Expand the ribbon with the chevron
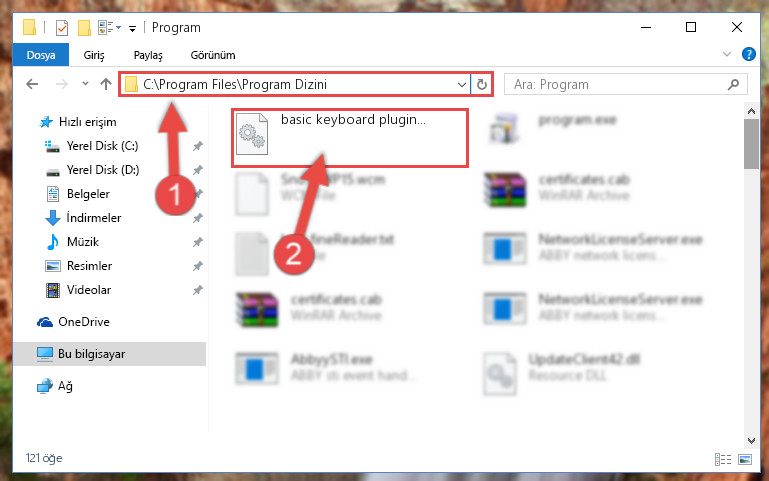The width and height of the screenshot is (769, 481). (x=727, y=54)
